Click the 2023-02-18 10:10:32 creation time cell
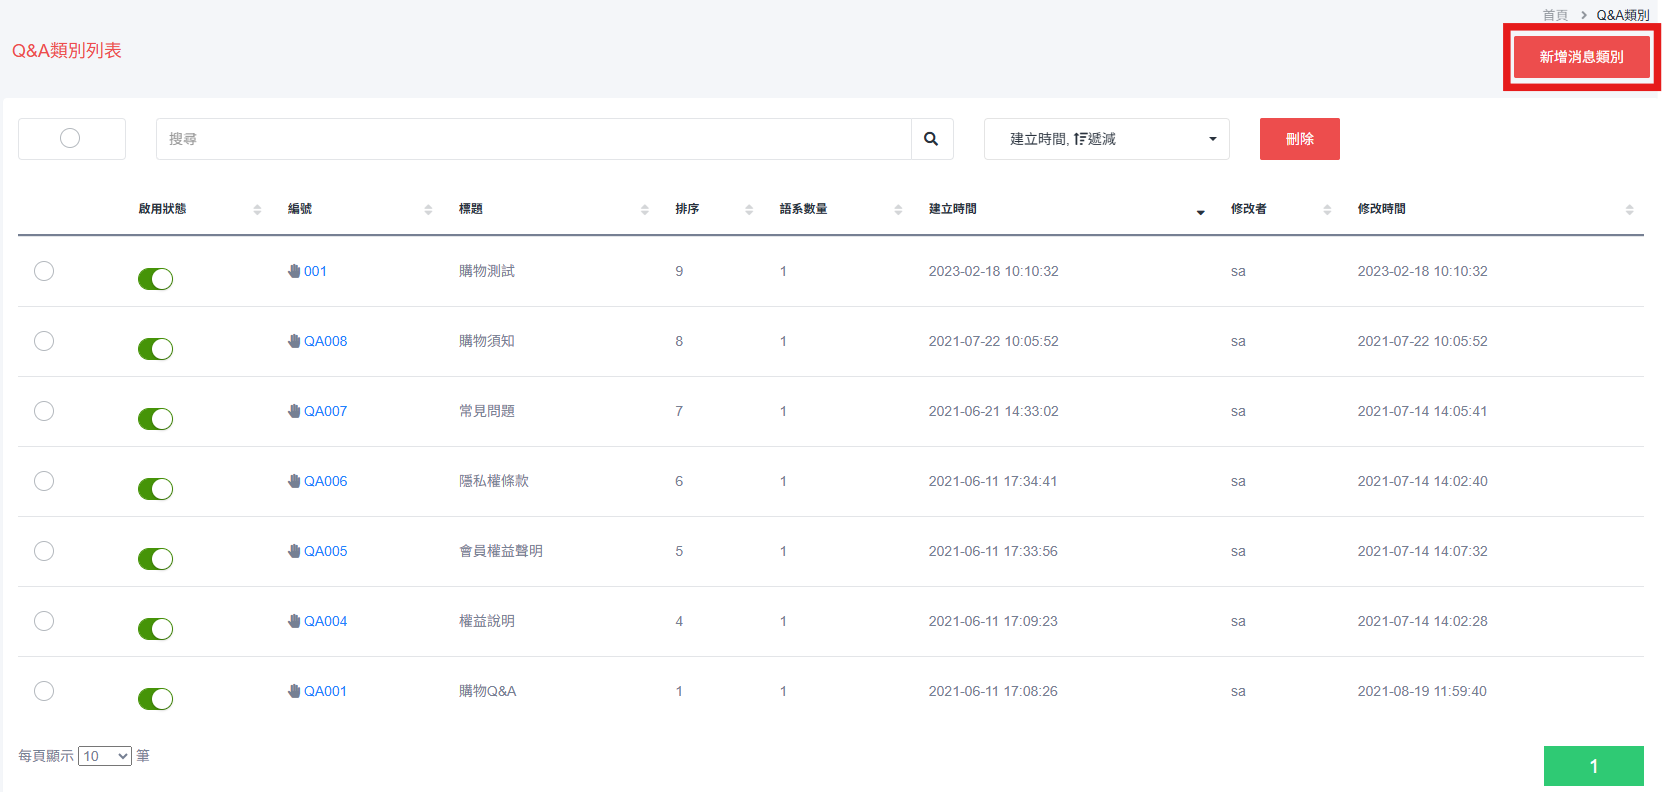Image resolution: width=1662 pixels, height=792 pixels. (993, 271)
